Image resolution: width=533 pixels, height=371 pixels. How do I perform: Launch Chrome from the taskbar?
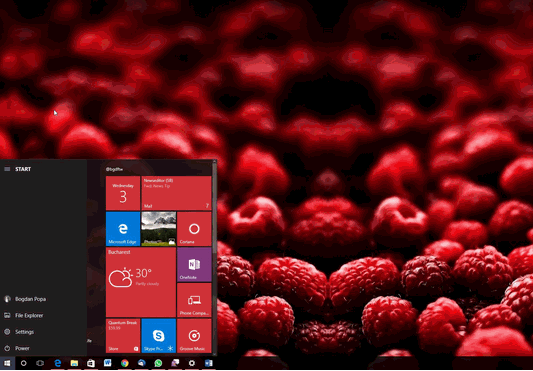point(125,363)
